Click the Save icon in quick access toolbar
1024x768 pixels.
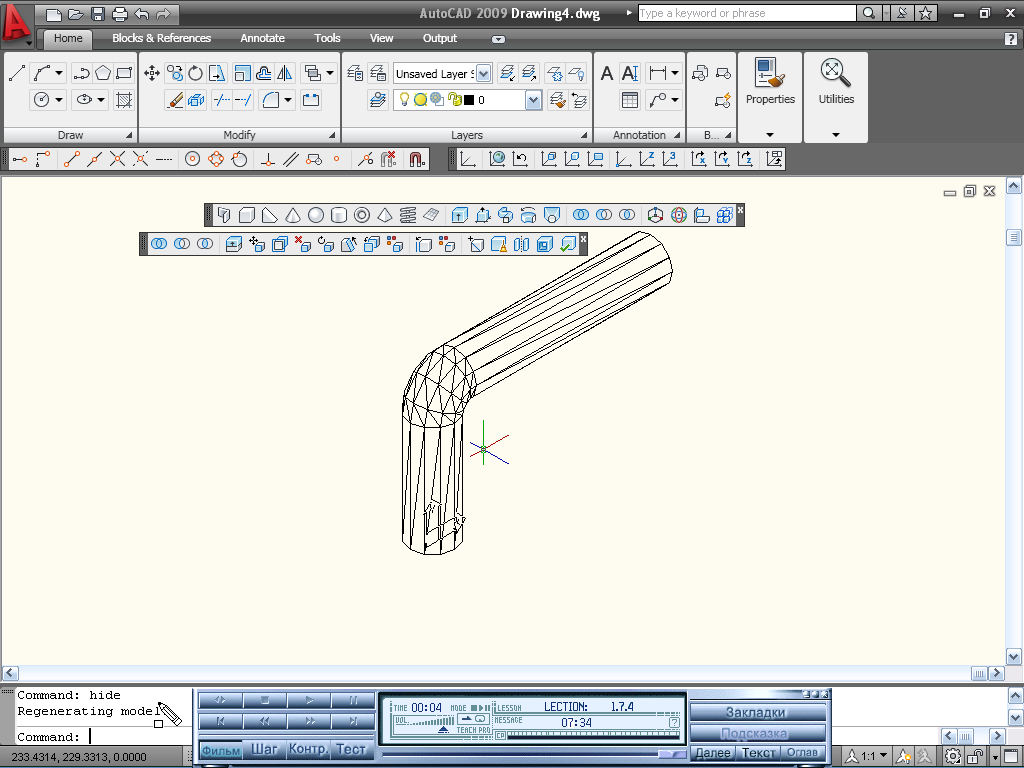pos(98,14)
